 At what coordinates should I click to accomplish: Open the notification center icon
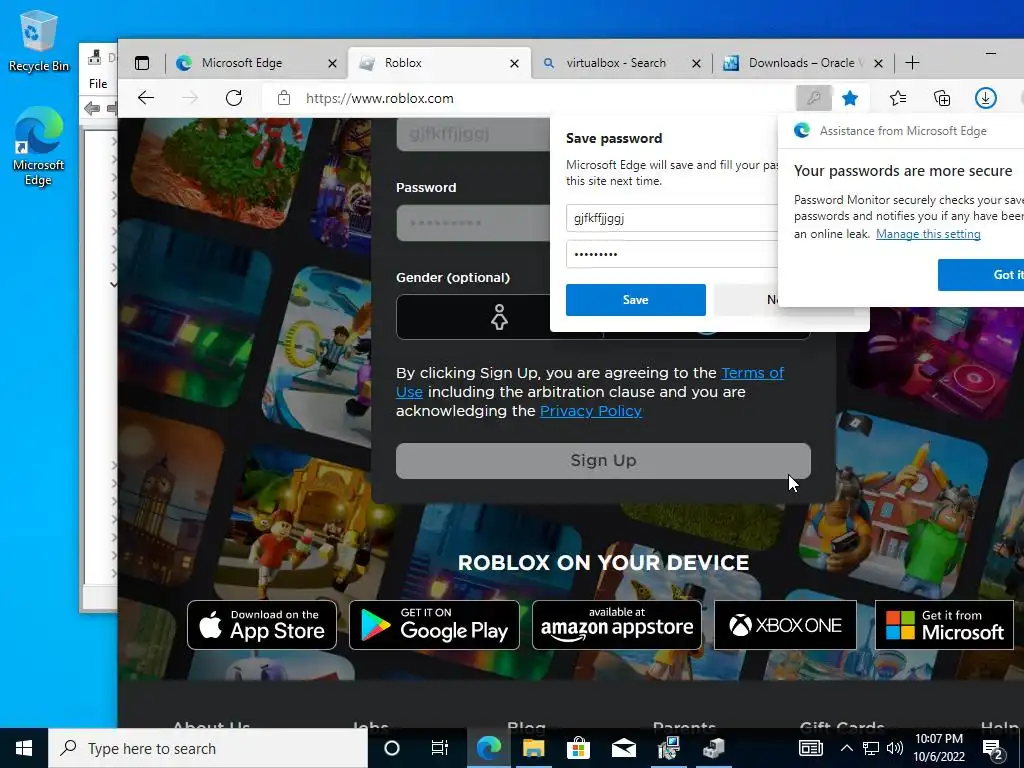993,749
